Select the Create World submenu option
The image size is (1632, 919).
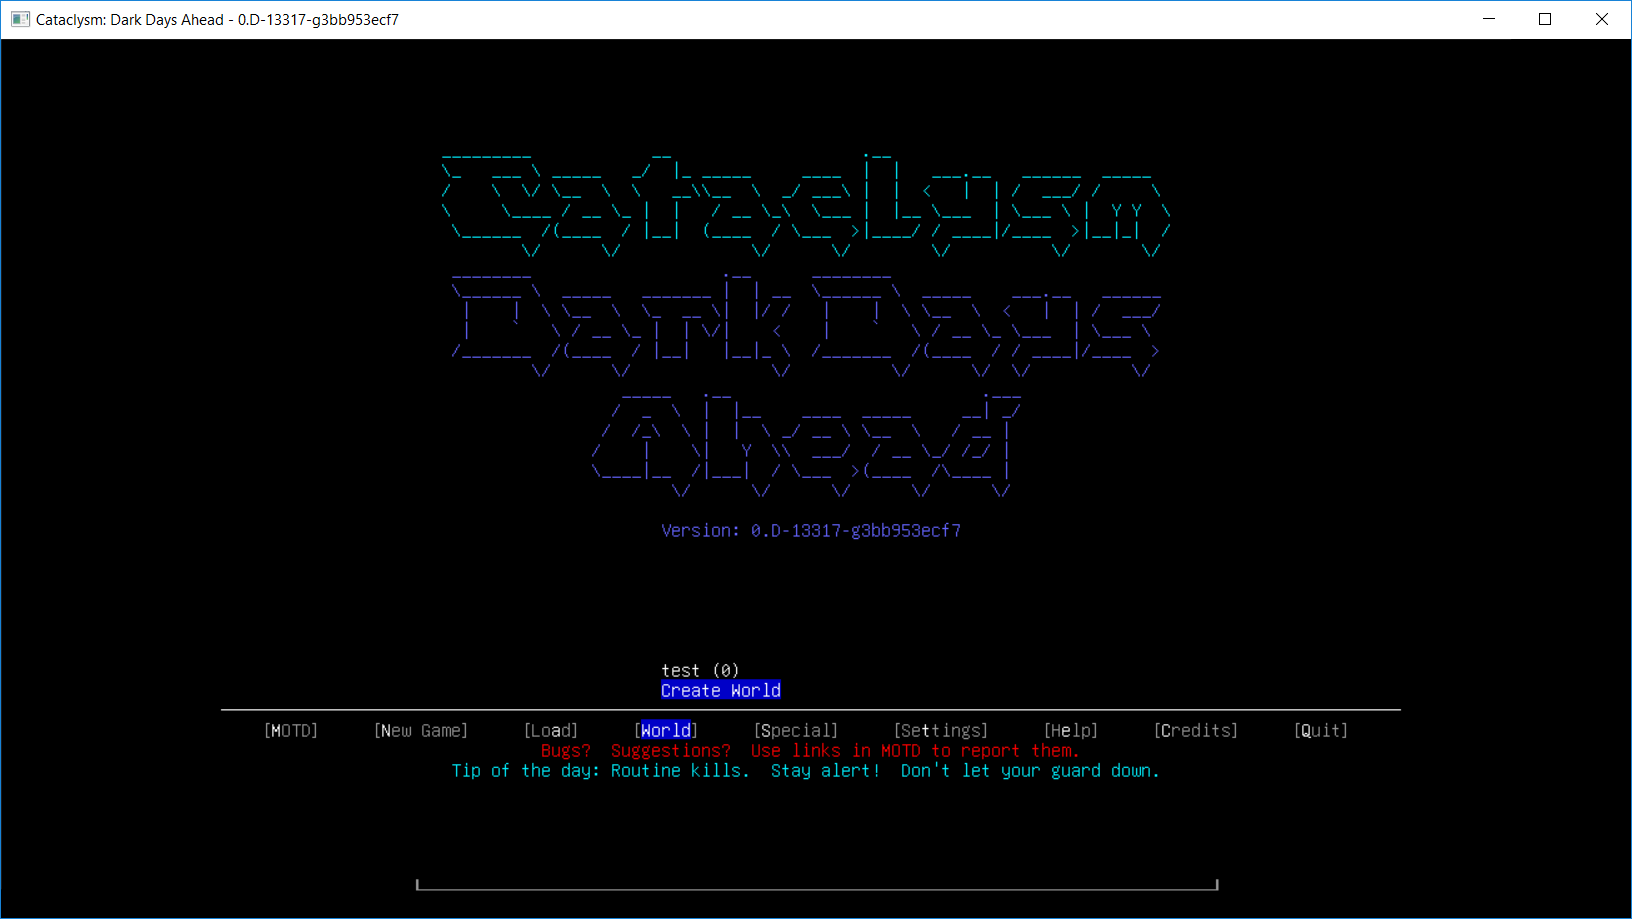click(721, 691)
